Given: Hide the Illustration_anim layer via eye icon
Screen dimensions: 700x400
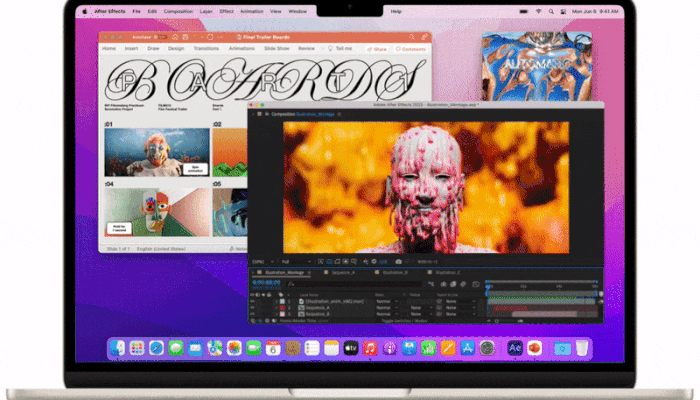Looking at the screenshot, I should click(252, 301).
